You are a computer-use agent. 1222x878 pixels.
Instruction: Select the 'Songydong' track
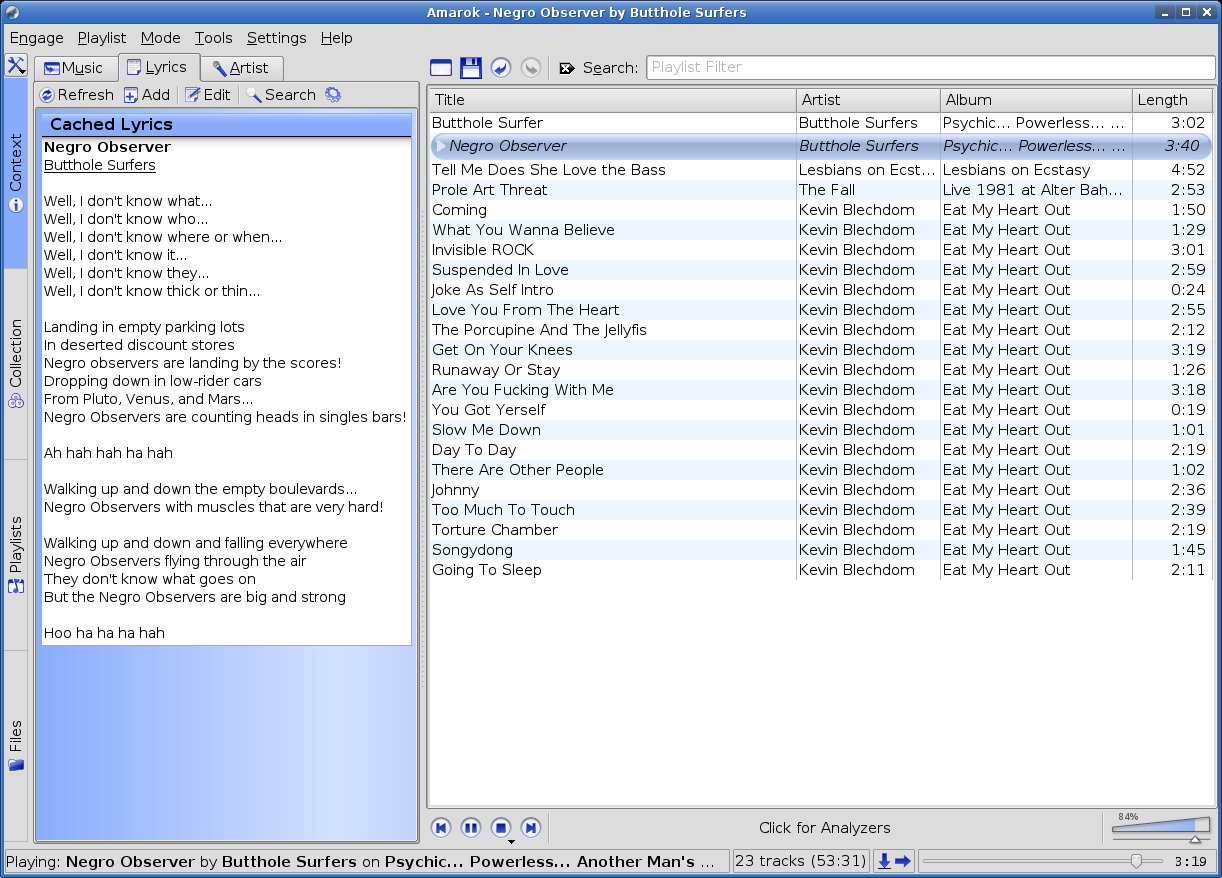point(820,550)
